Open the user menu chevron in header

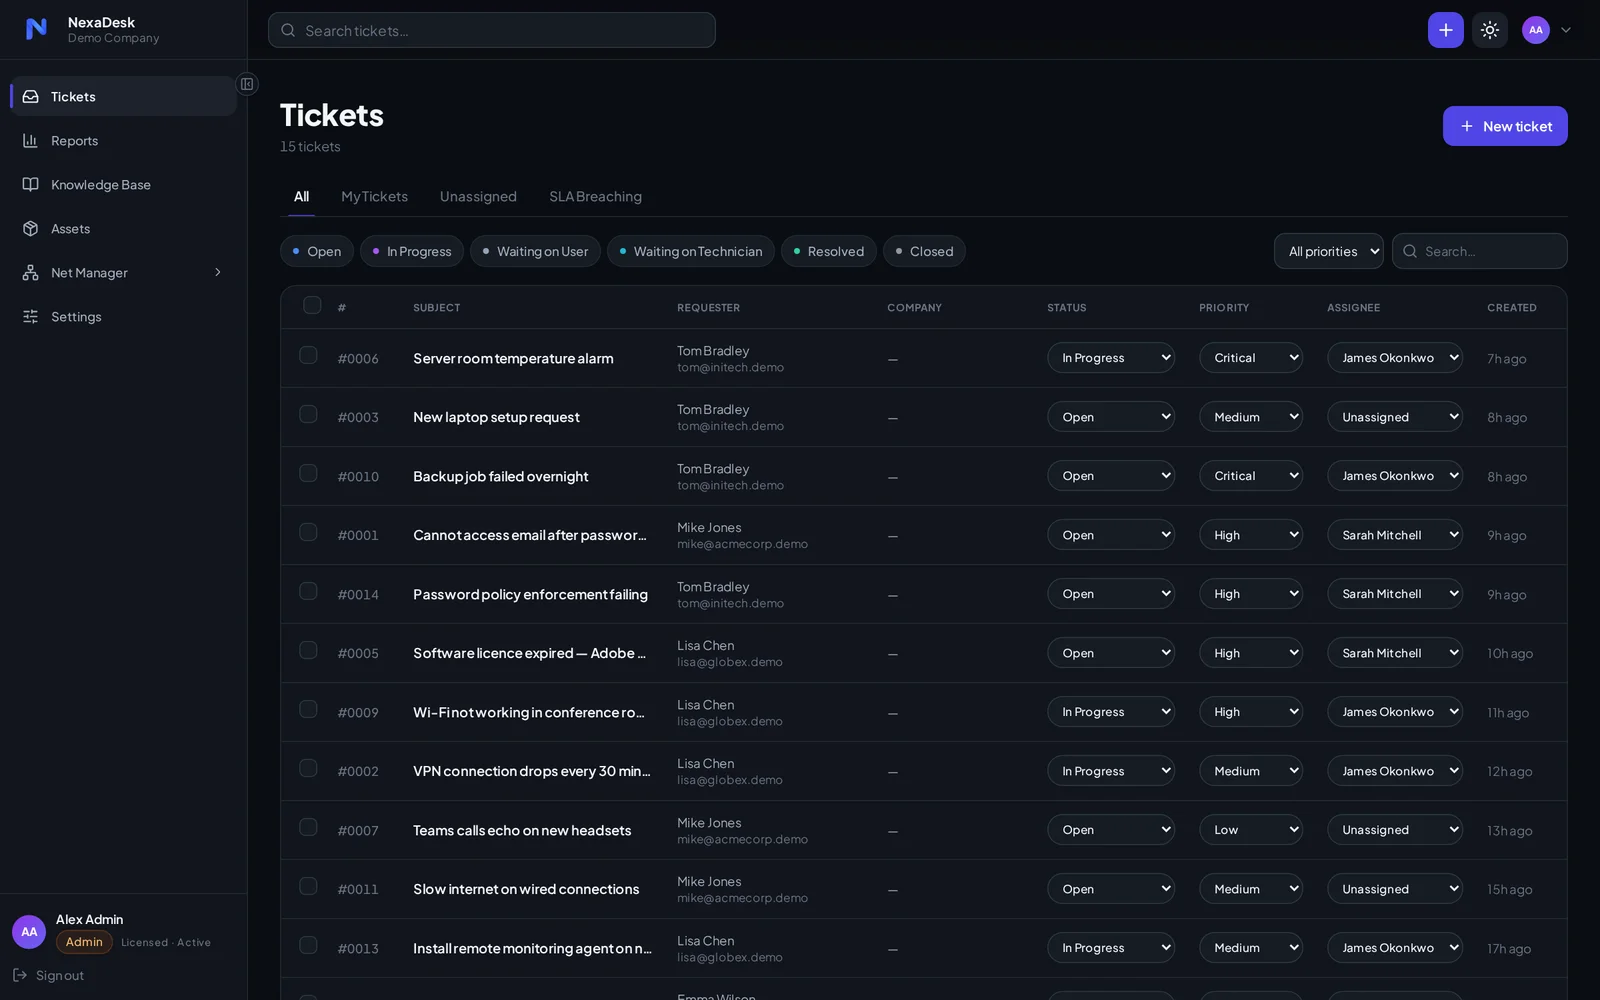pyautogui.click(x=1566, y=30)
